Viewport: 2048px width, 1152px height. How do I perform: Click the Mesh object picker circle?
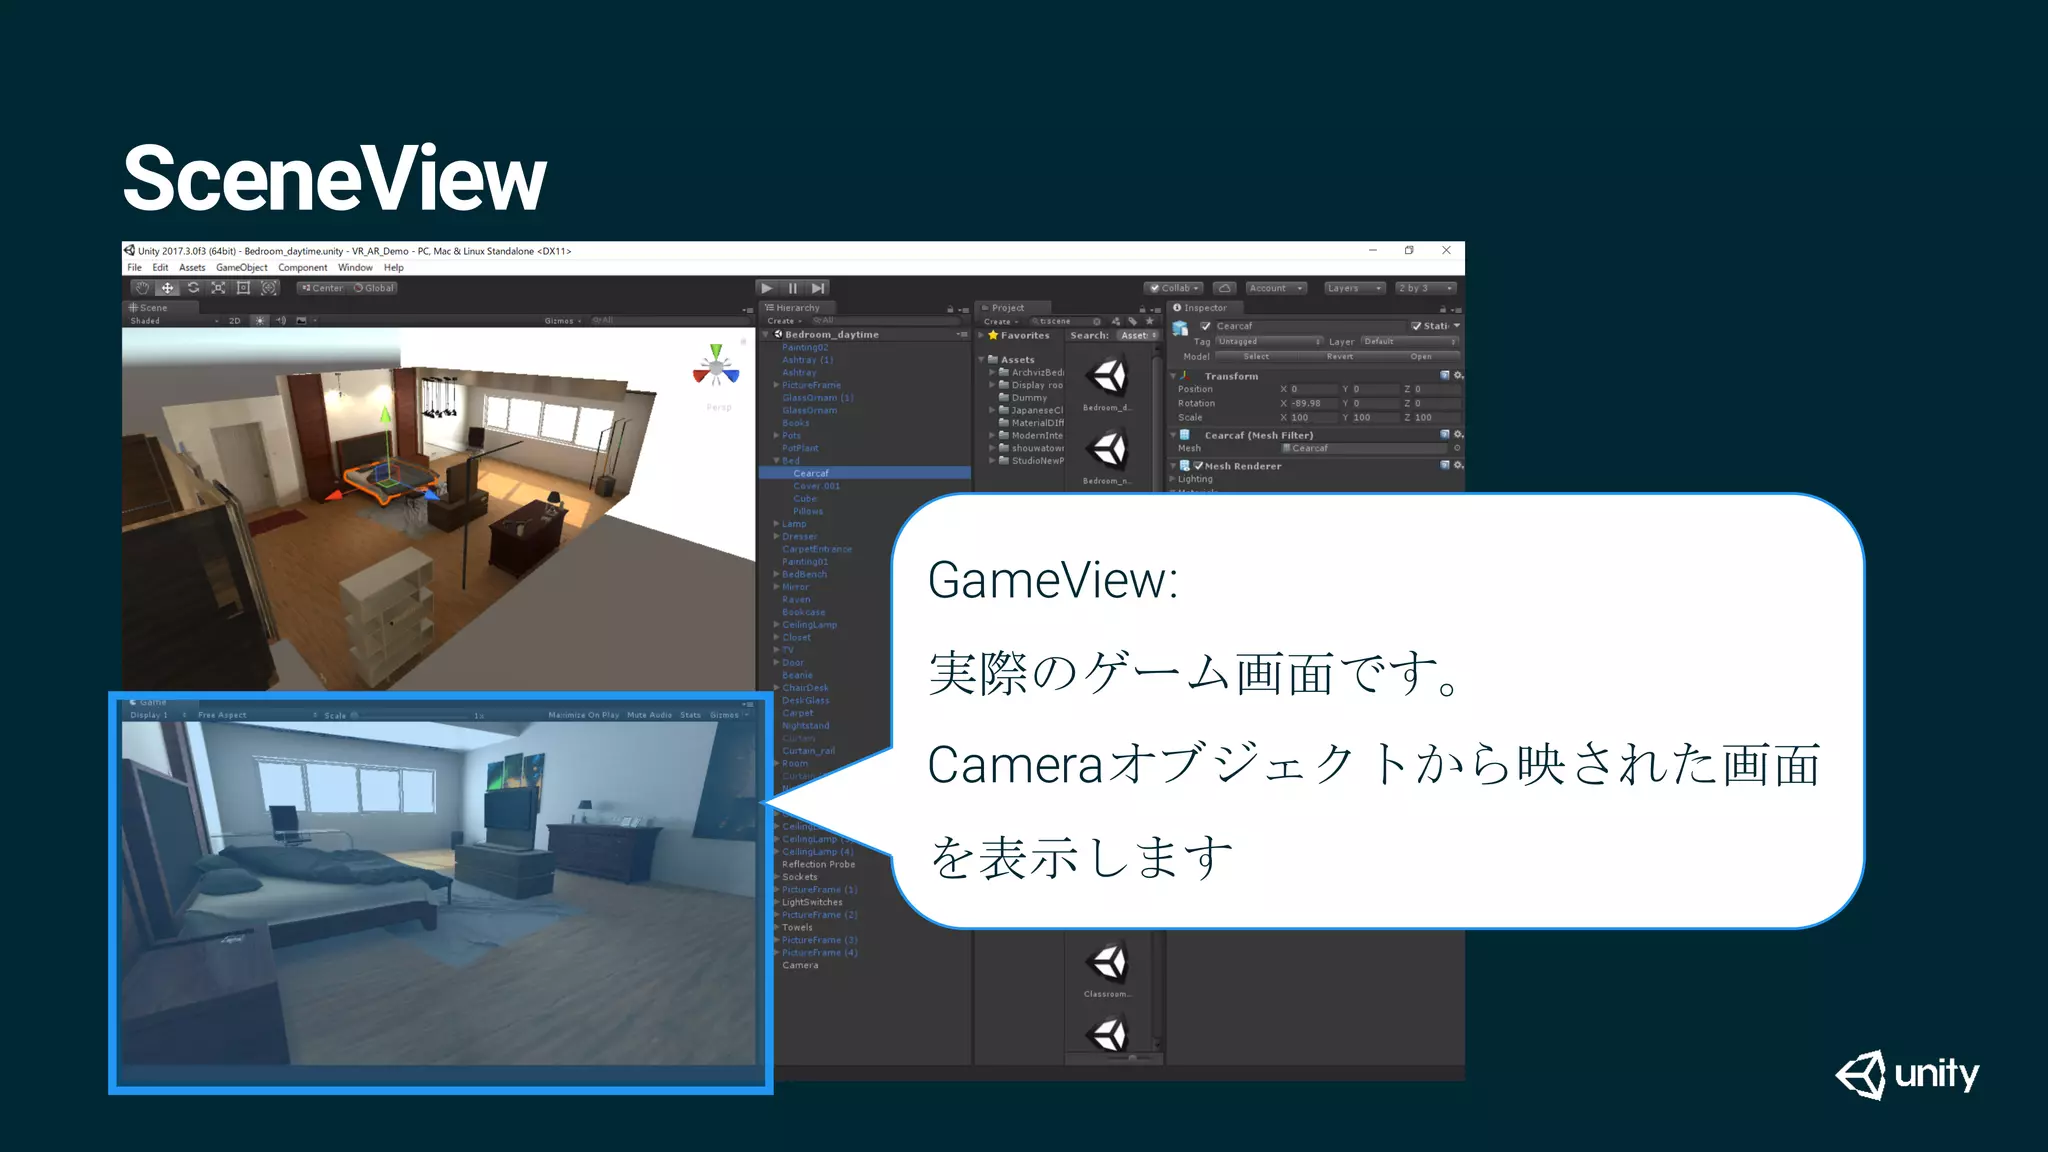coord(1457,448)
